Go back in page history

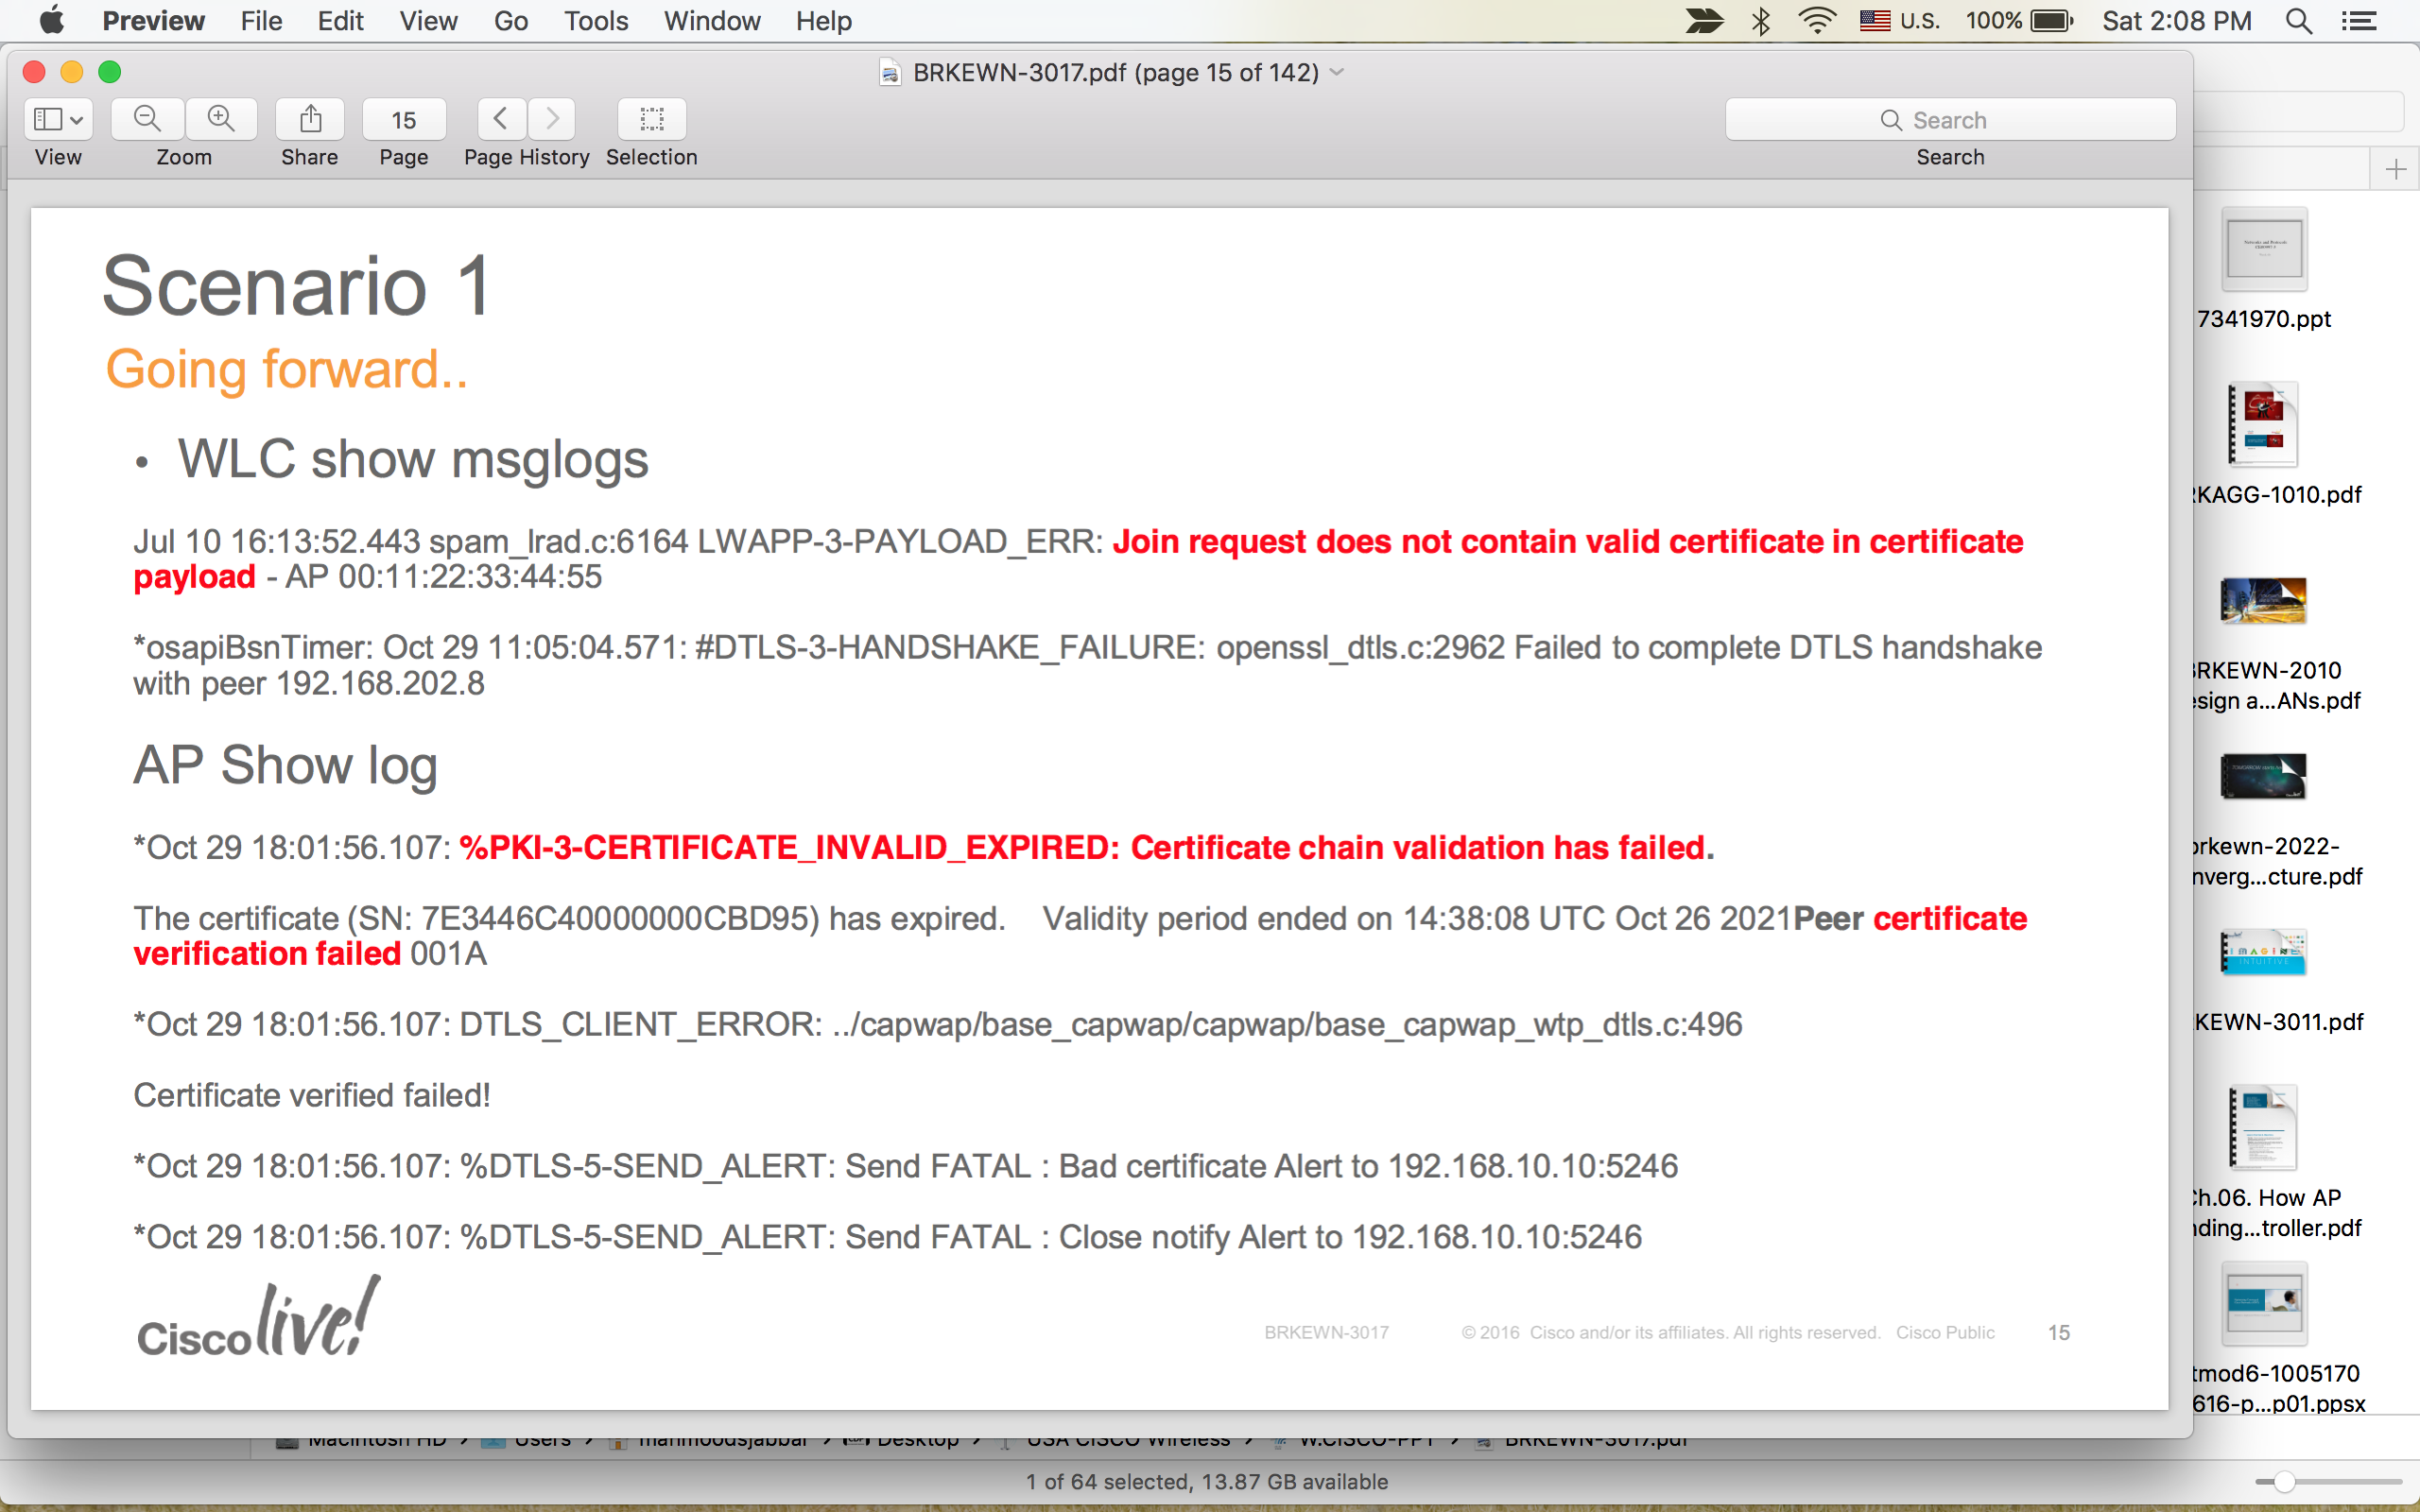(501, 119)
